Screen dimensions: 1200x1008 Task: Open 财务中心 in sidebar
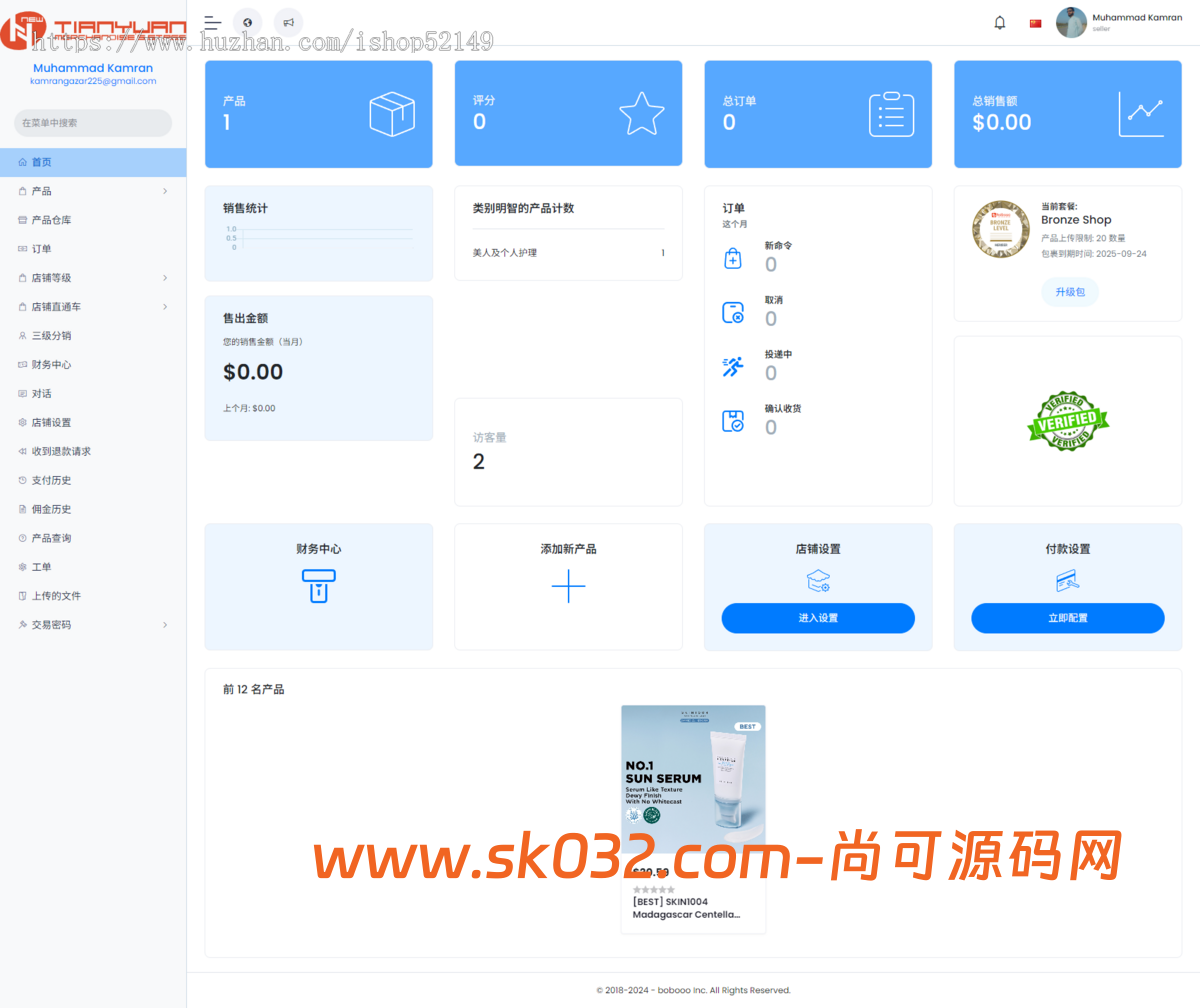point(93,365)
